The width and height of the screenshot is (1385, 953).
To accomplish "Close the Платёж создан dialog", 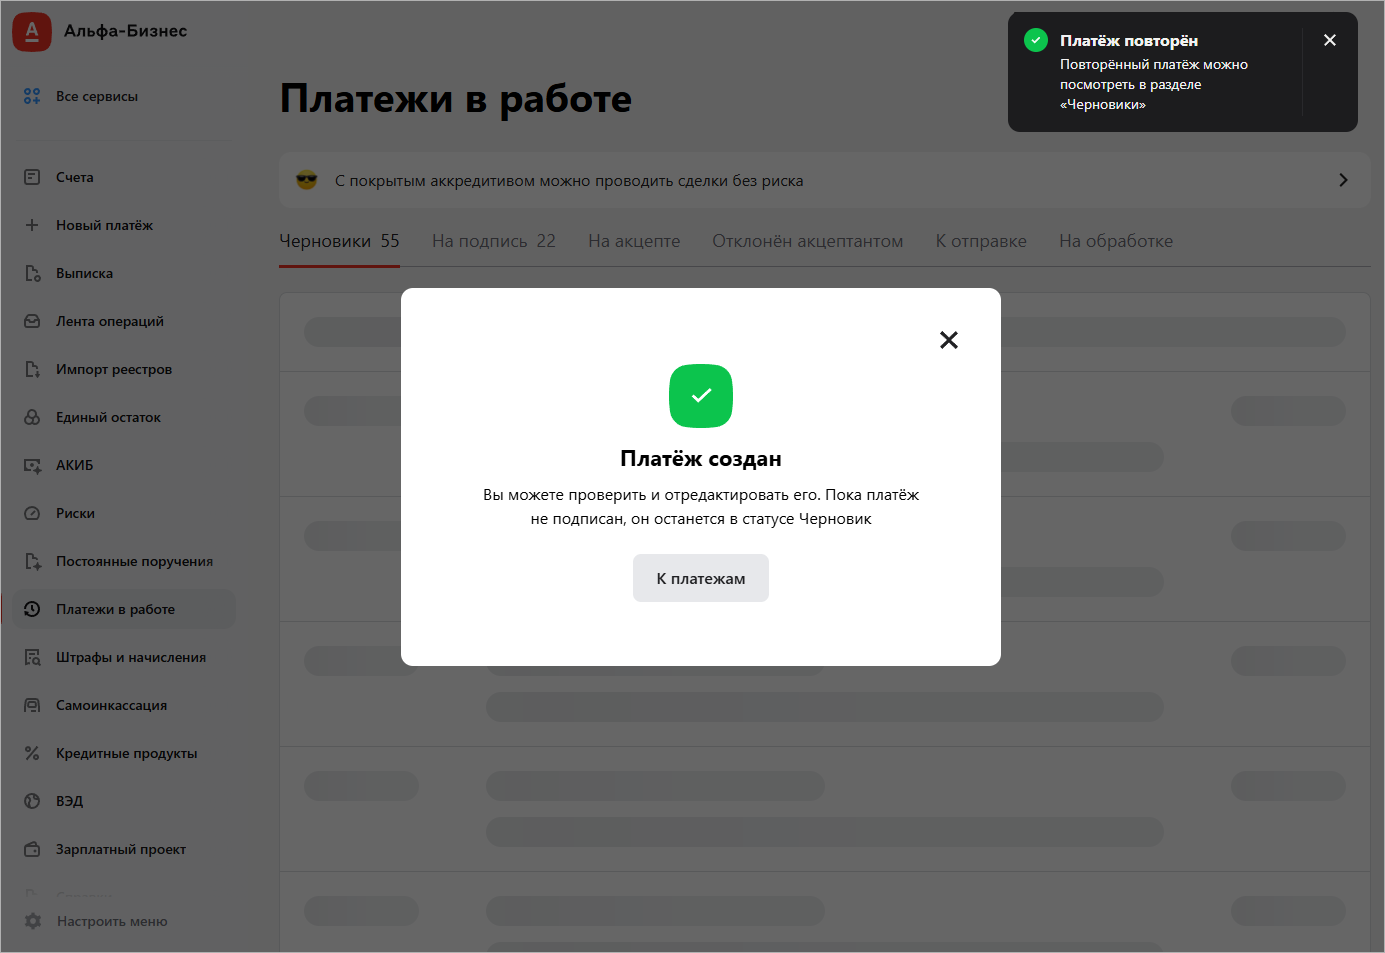I will (x=948, y=340).
